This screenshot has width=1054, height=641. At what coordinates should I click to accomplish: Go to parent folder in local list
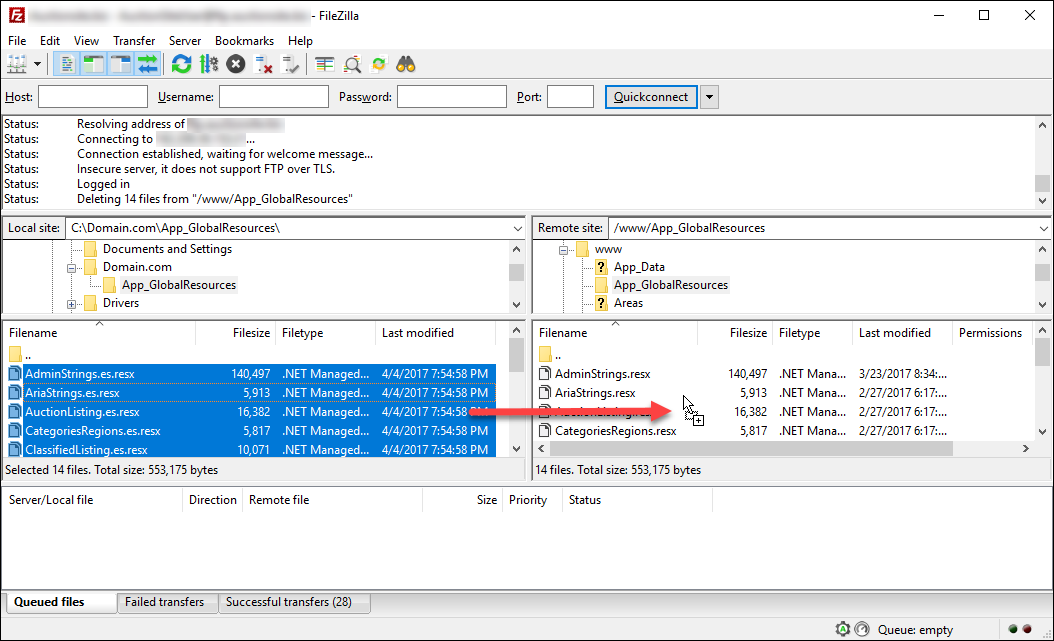click(x=20, y=354)
